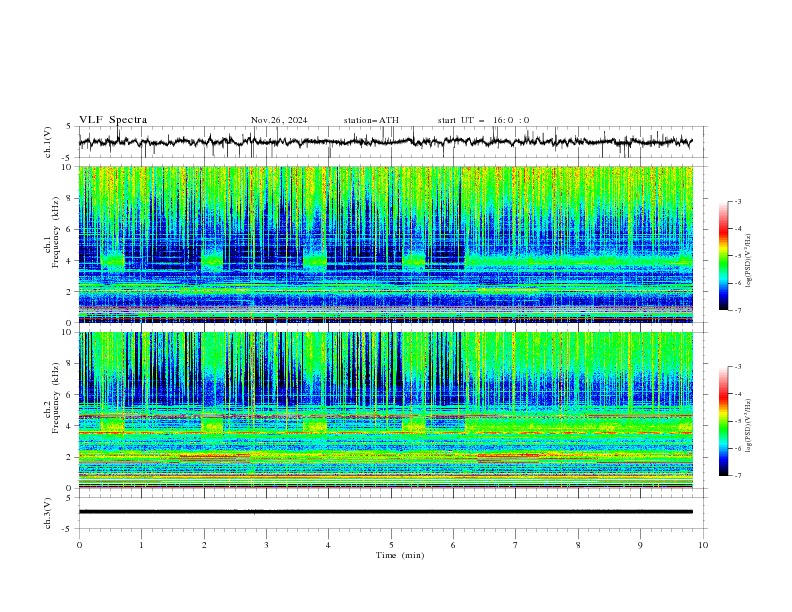
Task: Click the ch.1 spectrogram panel
Action: 385,244
